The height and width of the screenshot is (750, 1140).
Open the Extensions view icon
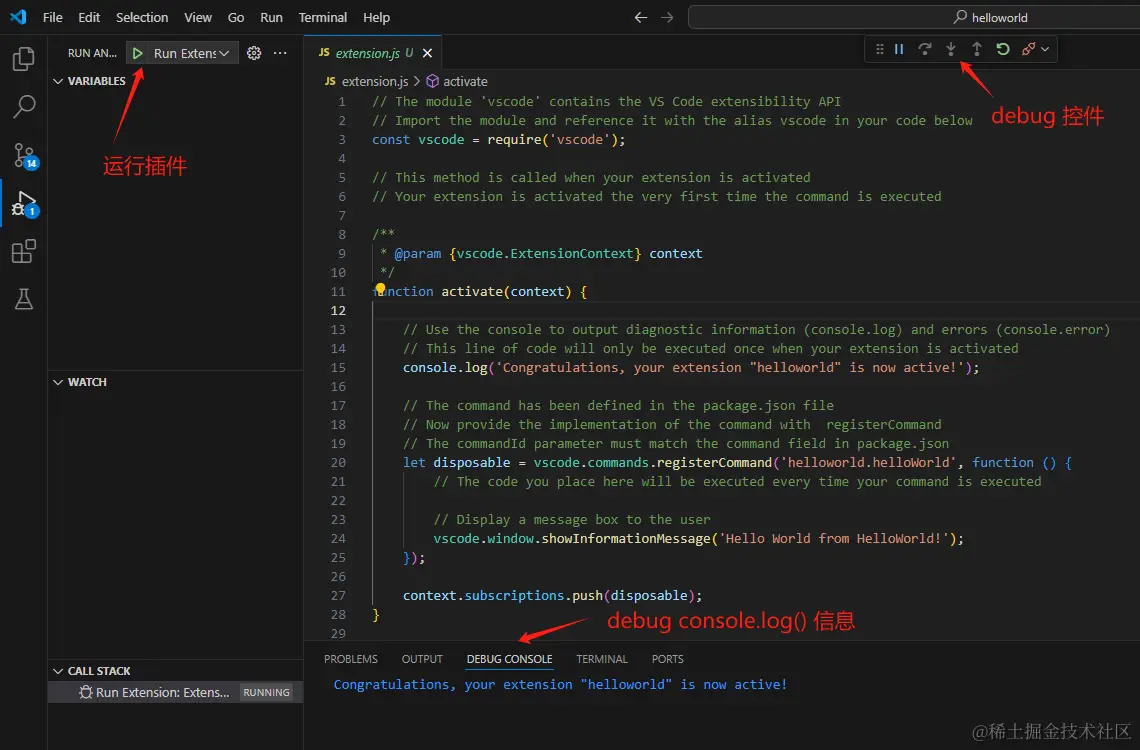[23, 251]
